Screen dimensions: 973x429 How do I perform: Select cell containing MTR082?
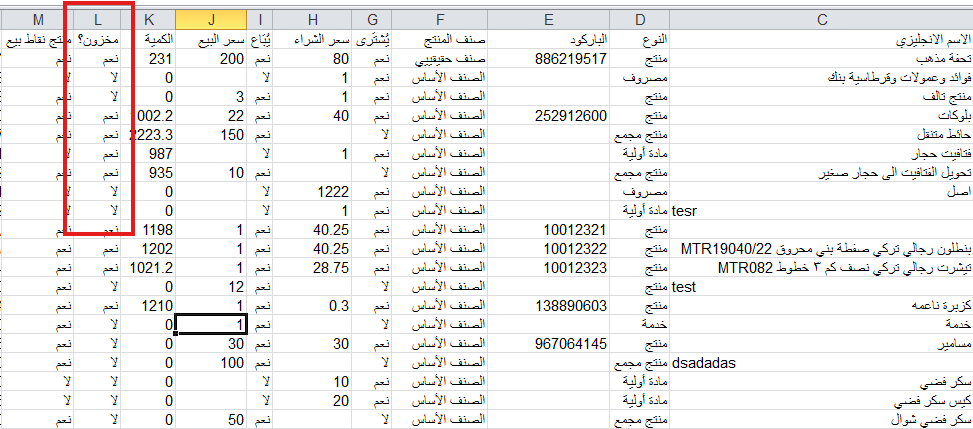click(x=822, y=268)
